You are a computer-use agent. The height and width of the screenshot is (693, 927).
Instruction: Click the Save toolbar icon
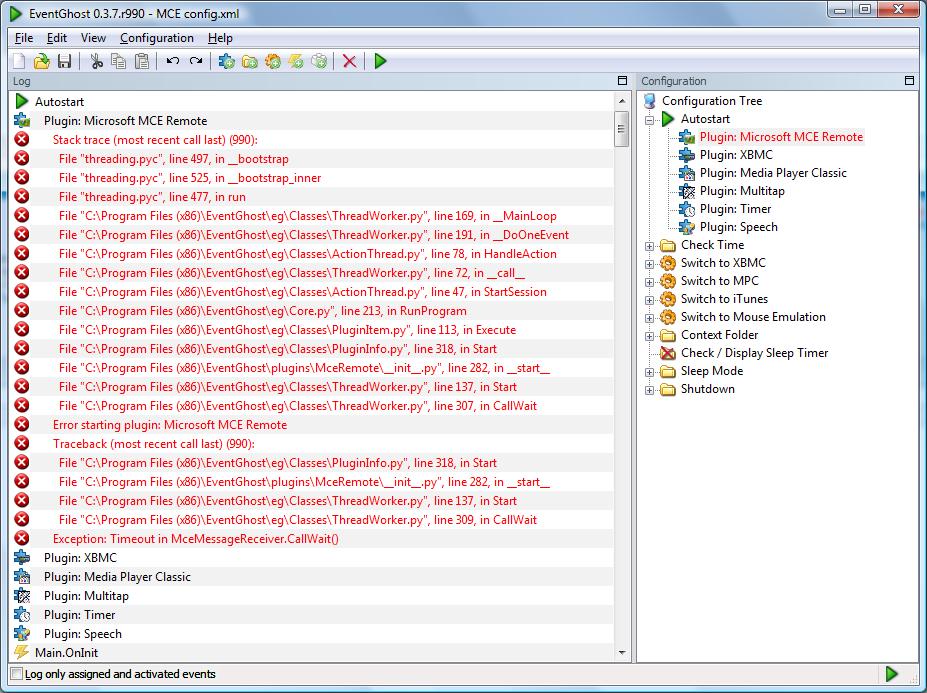pos(64,61)
